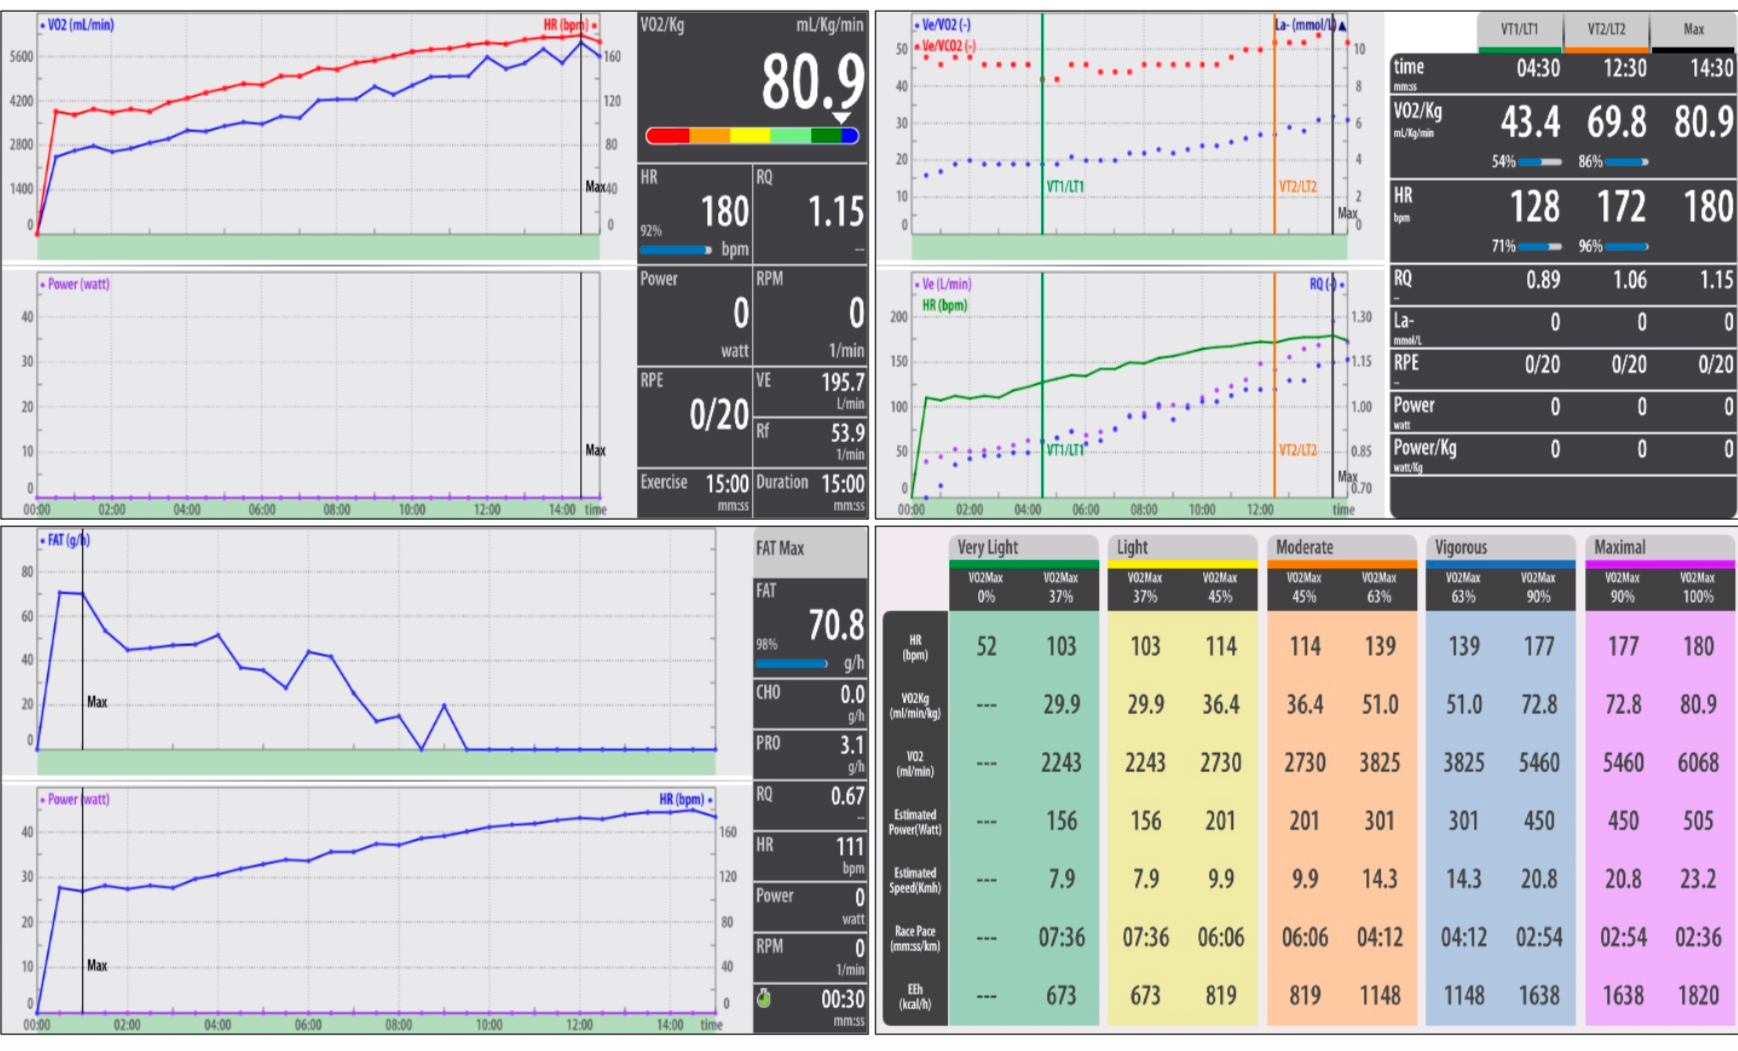Image resolution: width=1738 pixels, height=1051 pixels.
Task: Open the Light zone tab
Action: tap(1182, 548)
